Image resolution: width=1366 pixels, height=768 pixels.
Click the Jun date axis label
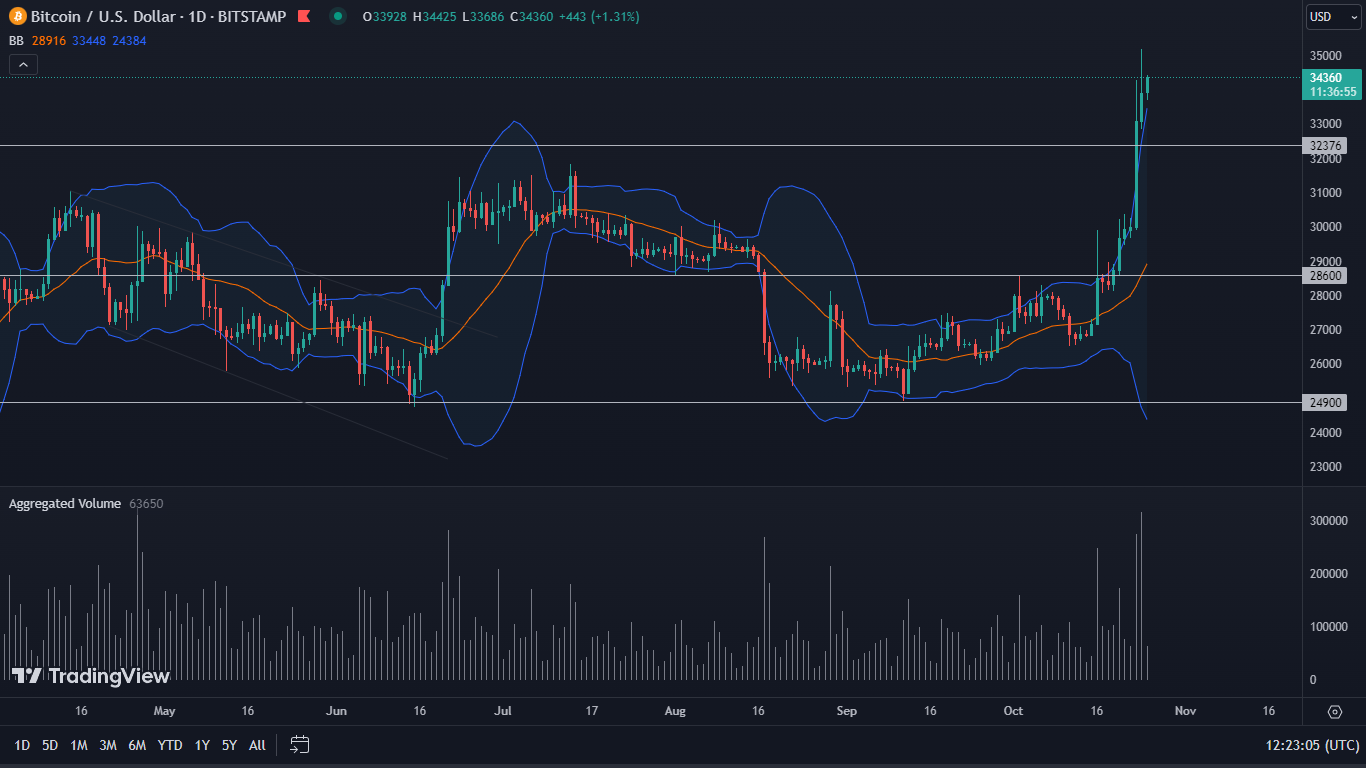(337, 711)
